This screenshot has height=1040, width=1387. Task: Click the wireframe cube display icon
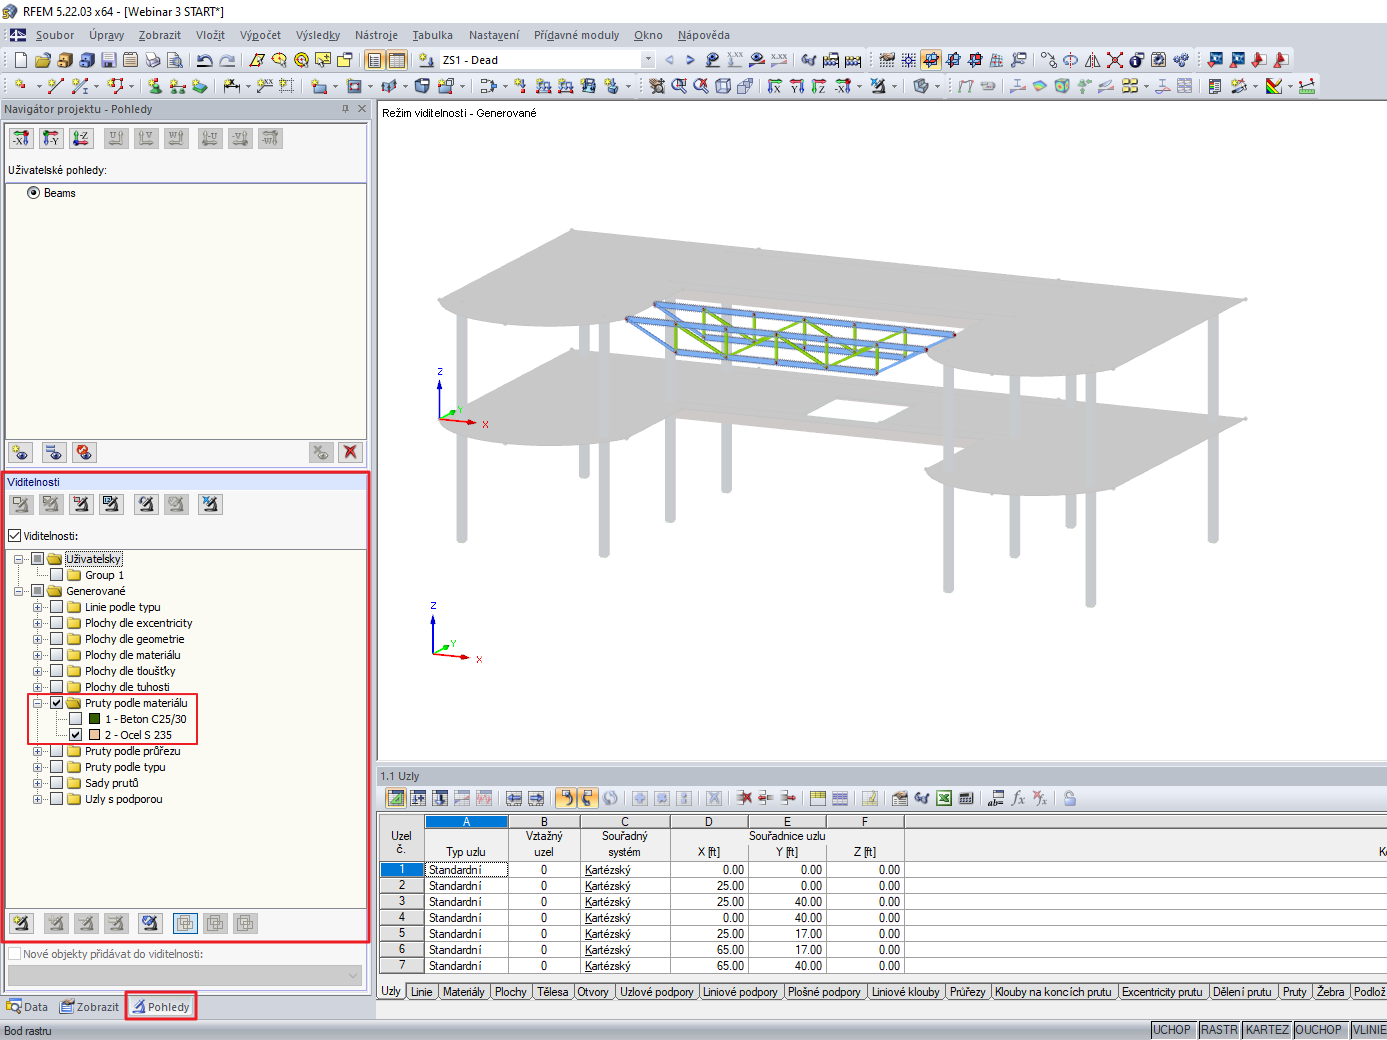point(723,86)
